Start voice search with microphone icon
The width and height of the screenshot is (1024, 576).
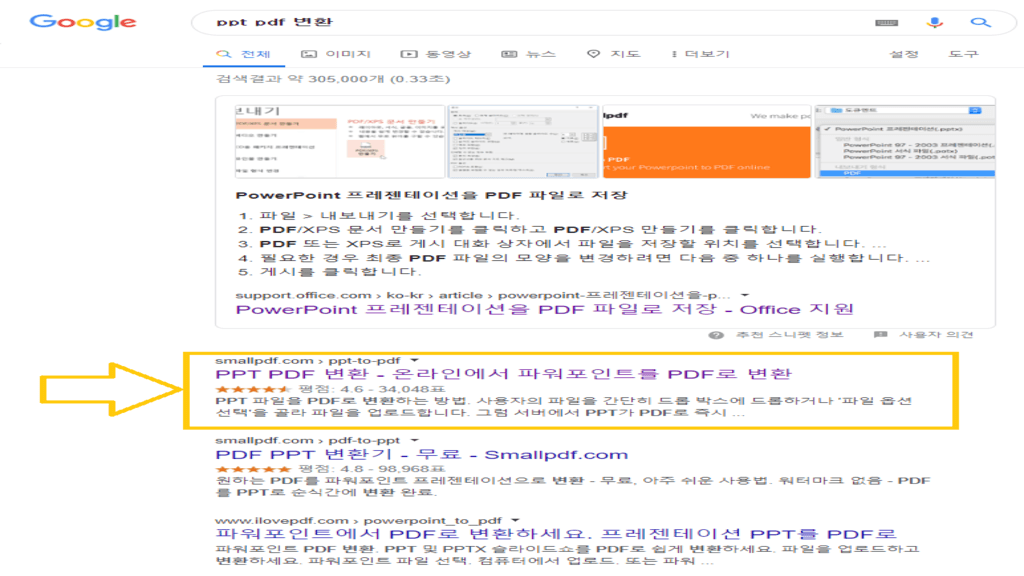[935, 23]
